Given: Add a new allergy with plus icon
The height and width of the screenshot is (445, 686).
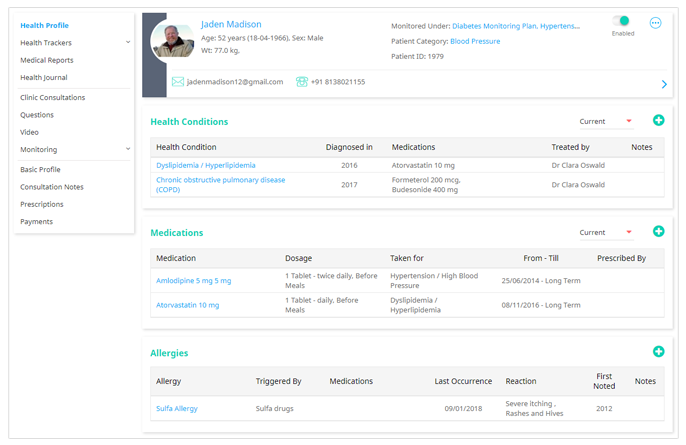Looking at the screenshot, I should point(658,351).
